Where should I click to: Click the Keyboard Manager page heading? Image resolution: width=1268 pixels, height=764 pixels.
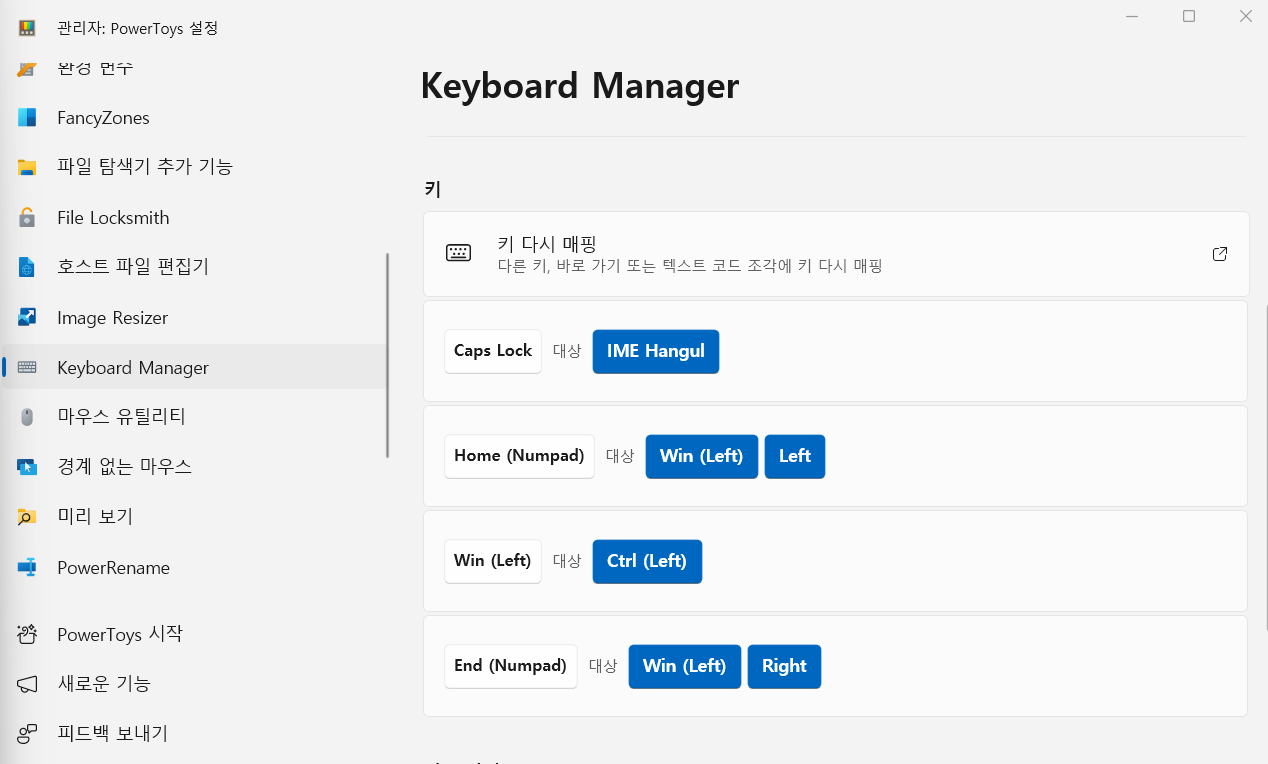point(580,86)
